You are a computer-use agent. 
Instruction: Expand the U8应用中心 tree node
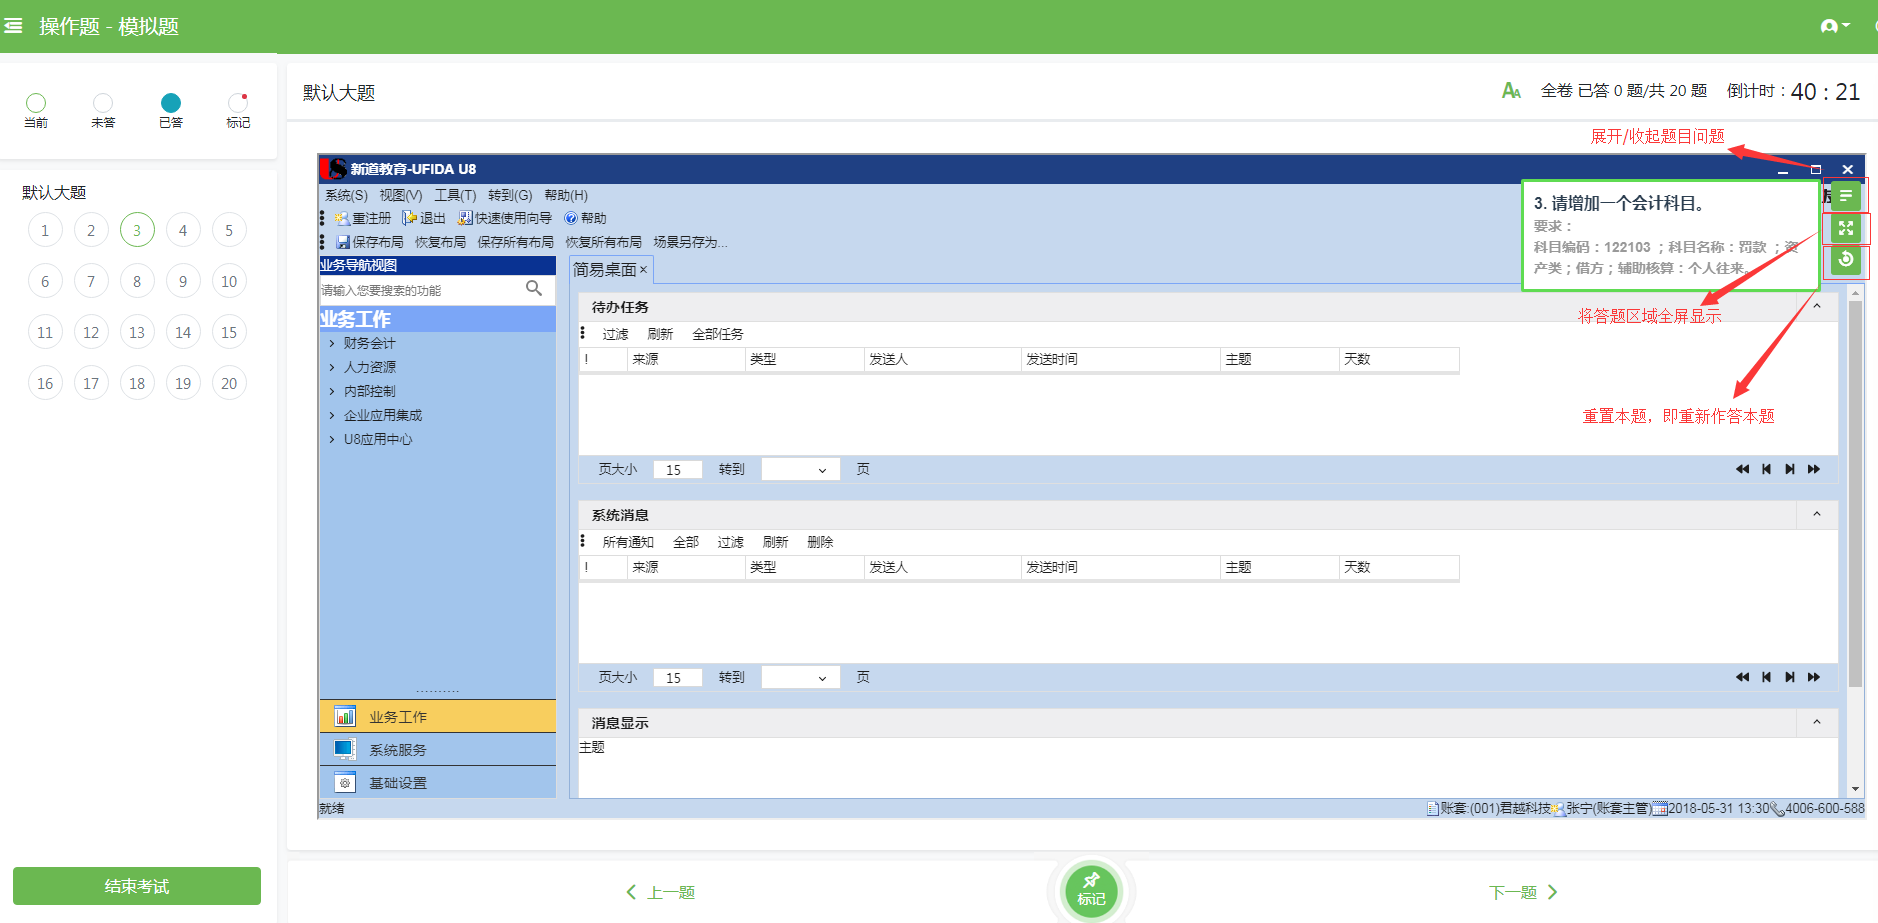pyautogui.click(x=332, y=439)
